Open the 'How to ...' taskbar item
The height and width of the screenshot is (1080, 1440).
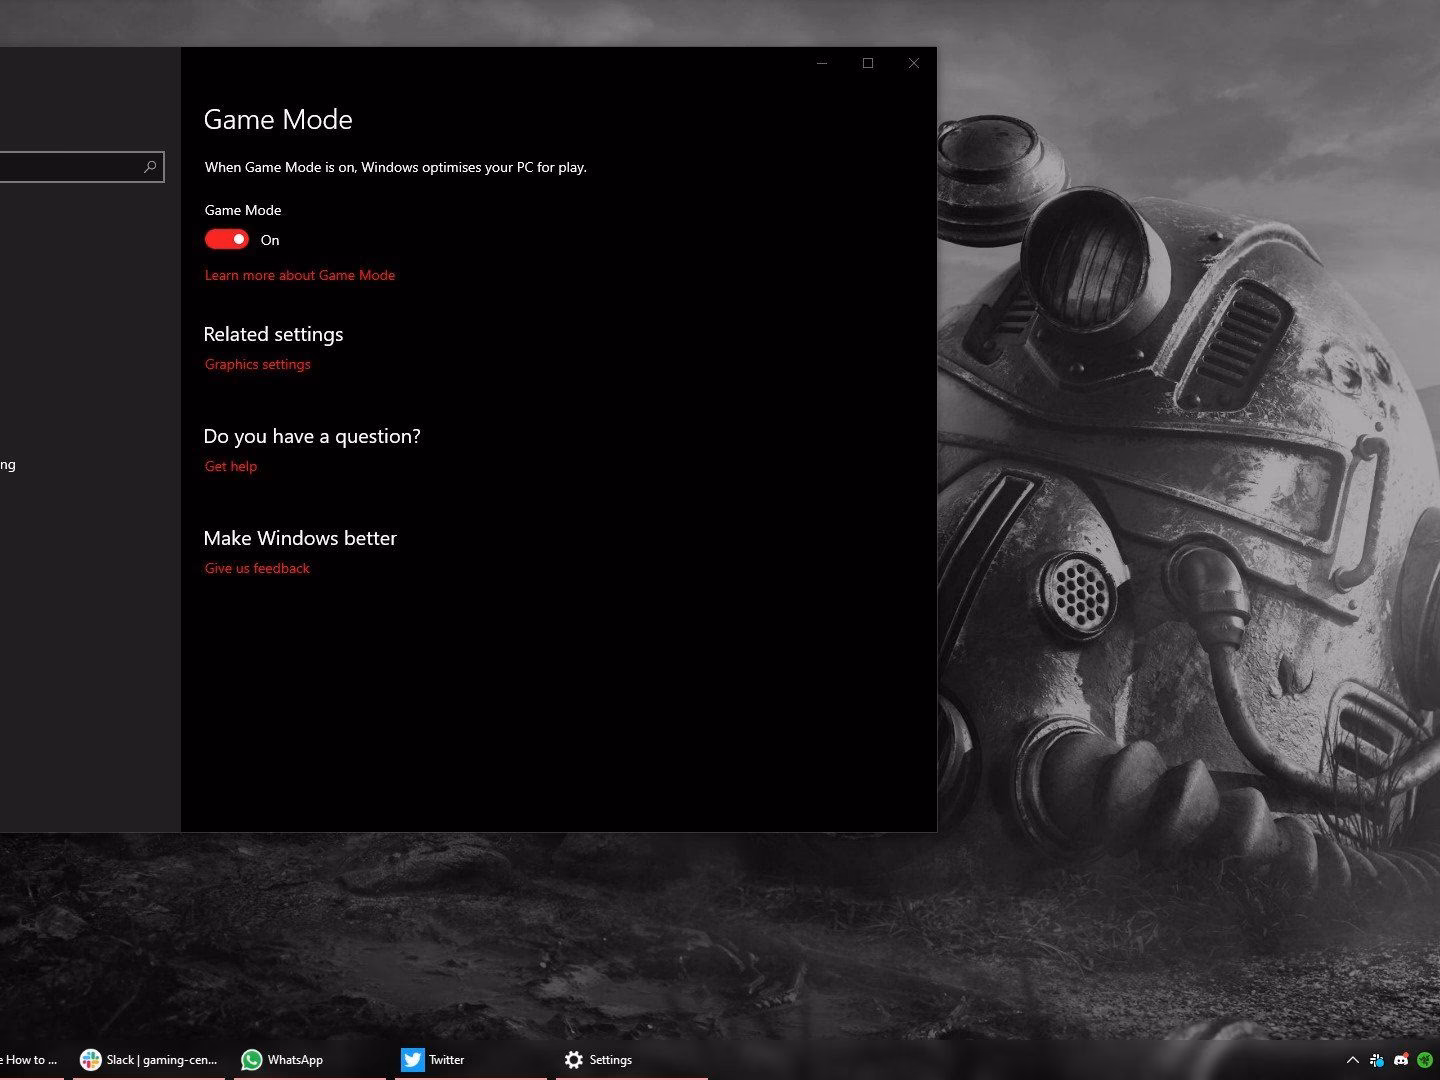point(31,1060)
